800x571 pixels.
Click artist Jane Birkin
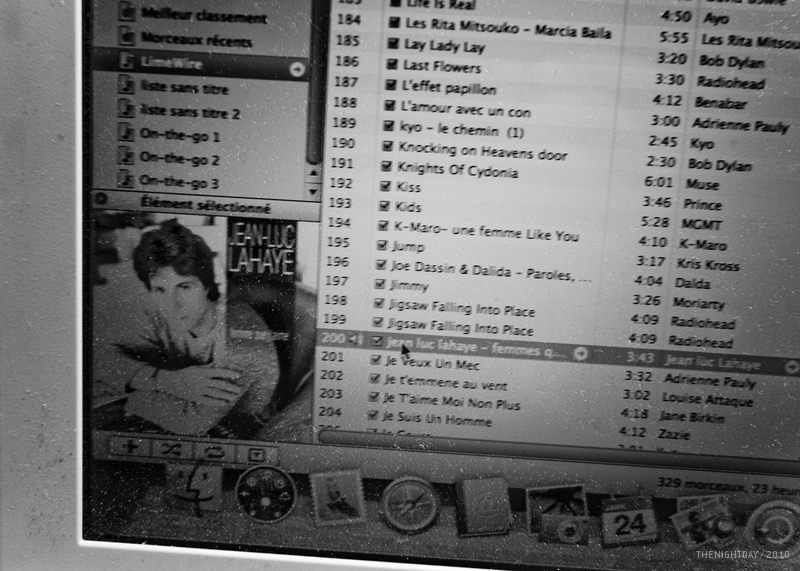coord(692,417)
